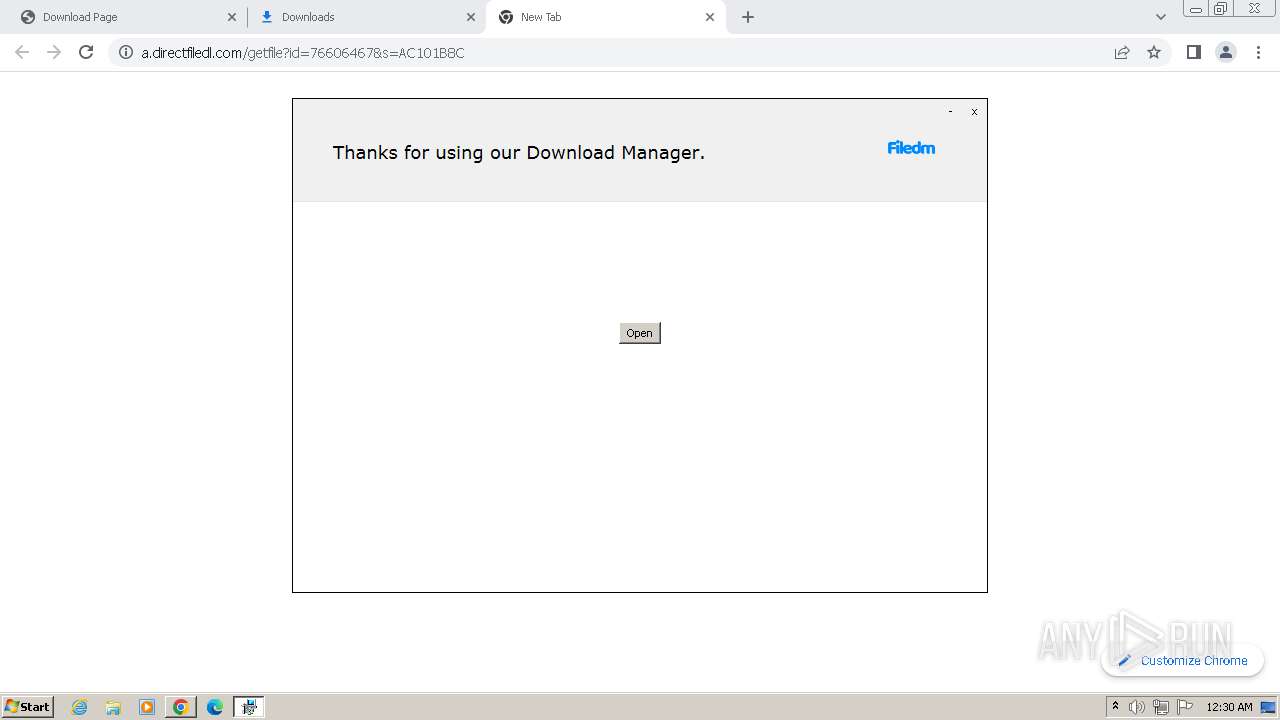Click the Open button in Download Manager

click(639, 333)
